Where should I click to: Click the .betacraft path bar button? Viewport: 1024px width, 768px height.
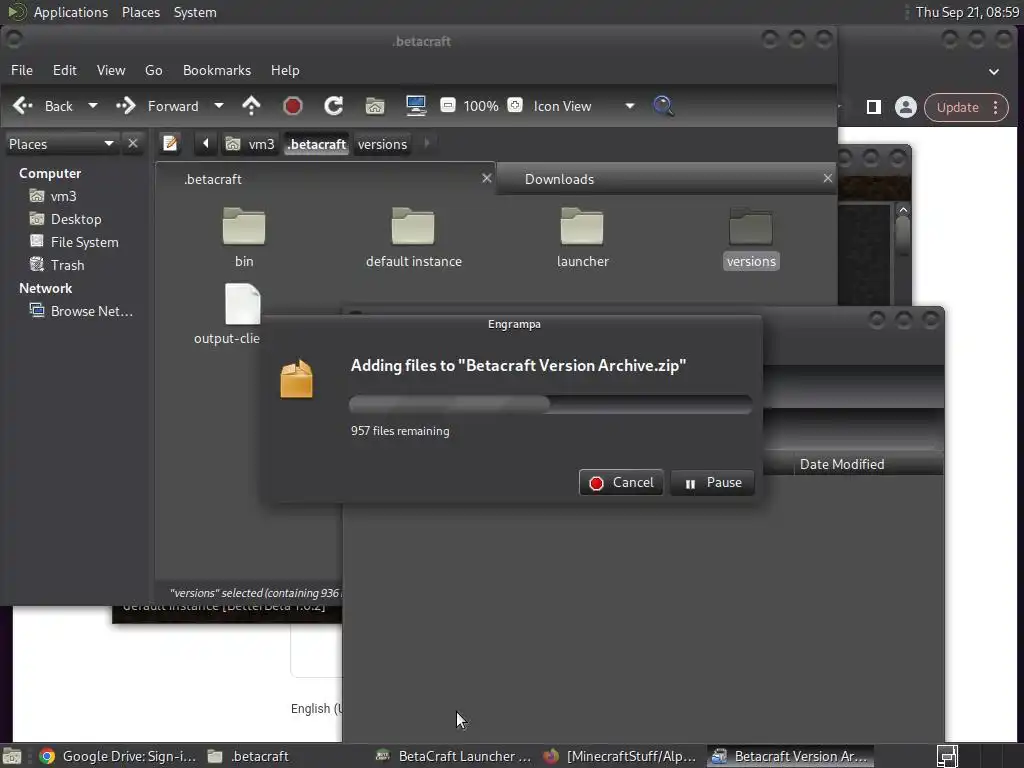317,144
